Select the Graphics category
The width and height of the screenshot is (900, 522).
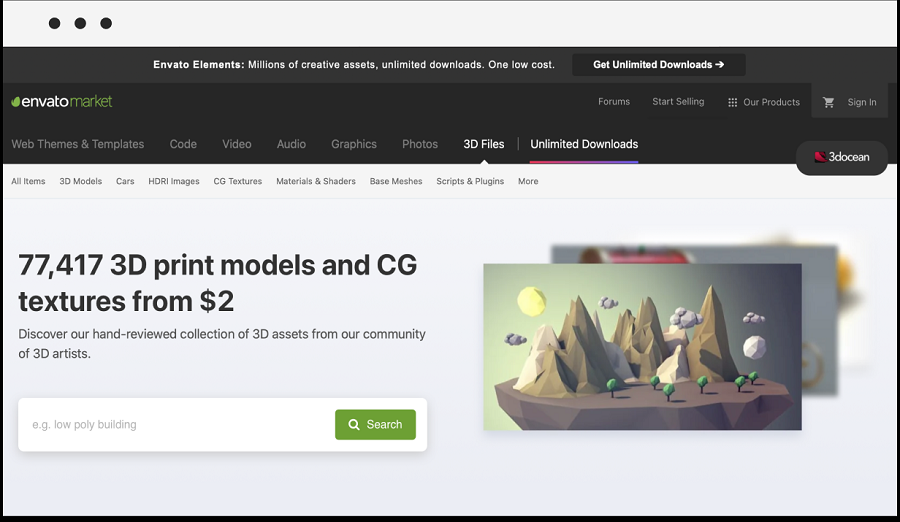(354, 144)
